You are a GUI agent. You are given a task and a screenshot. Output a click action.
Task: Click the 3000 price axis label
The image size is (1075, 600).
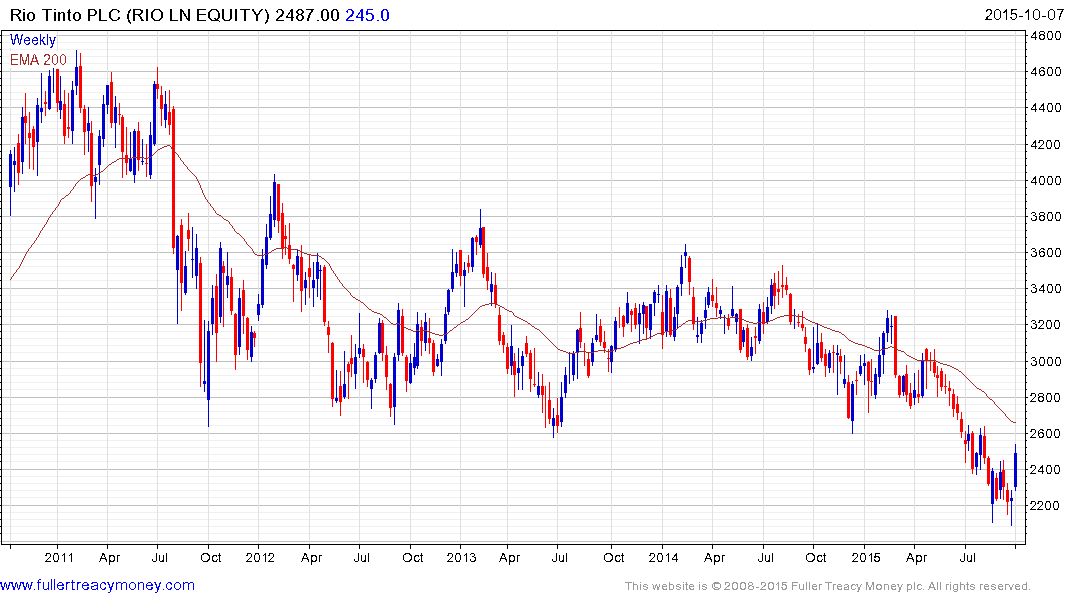1046,361
